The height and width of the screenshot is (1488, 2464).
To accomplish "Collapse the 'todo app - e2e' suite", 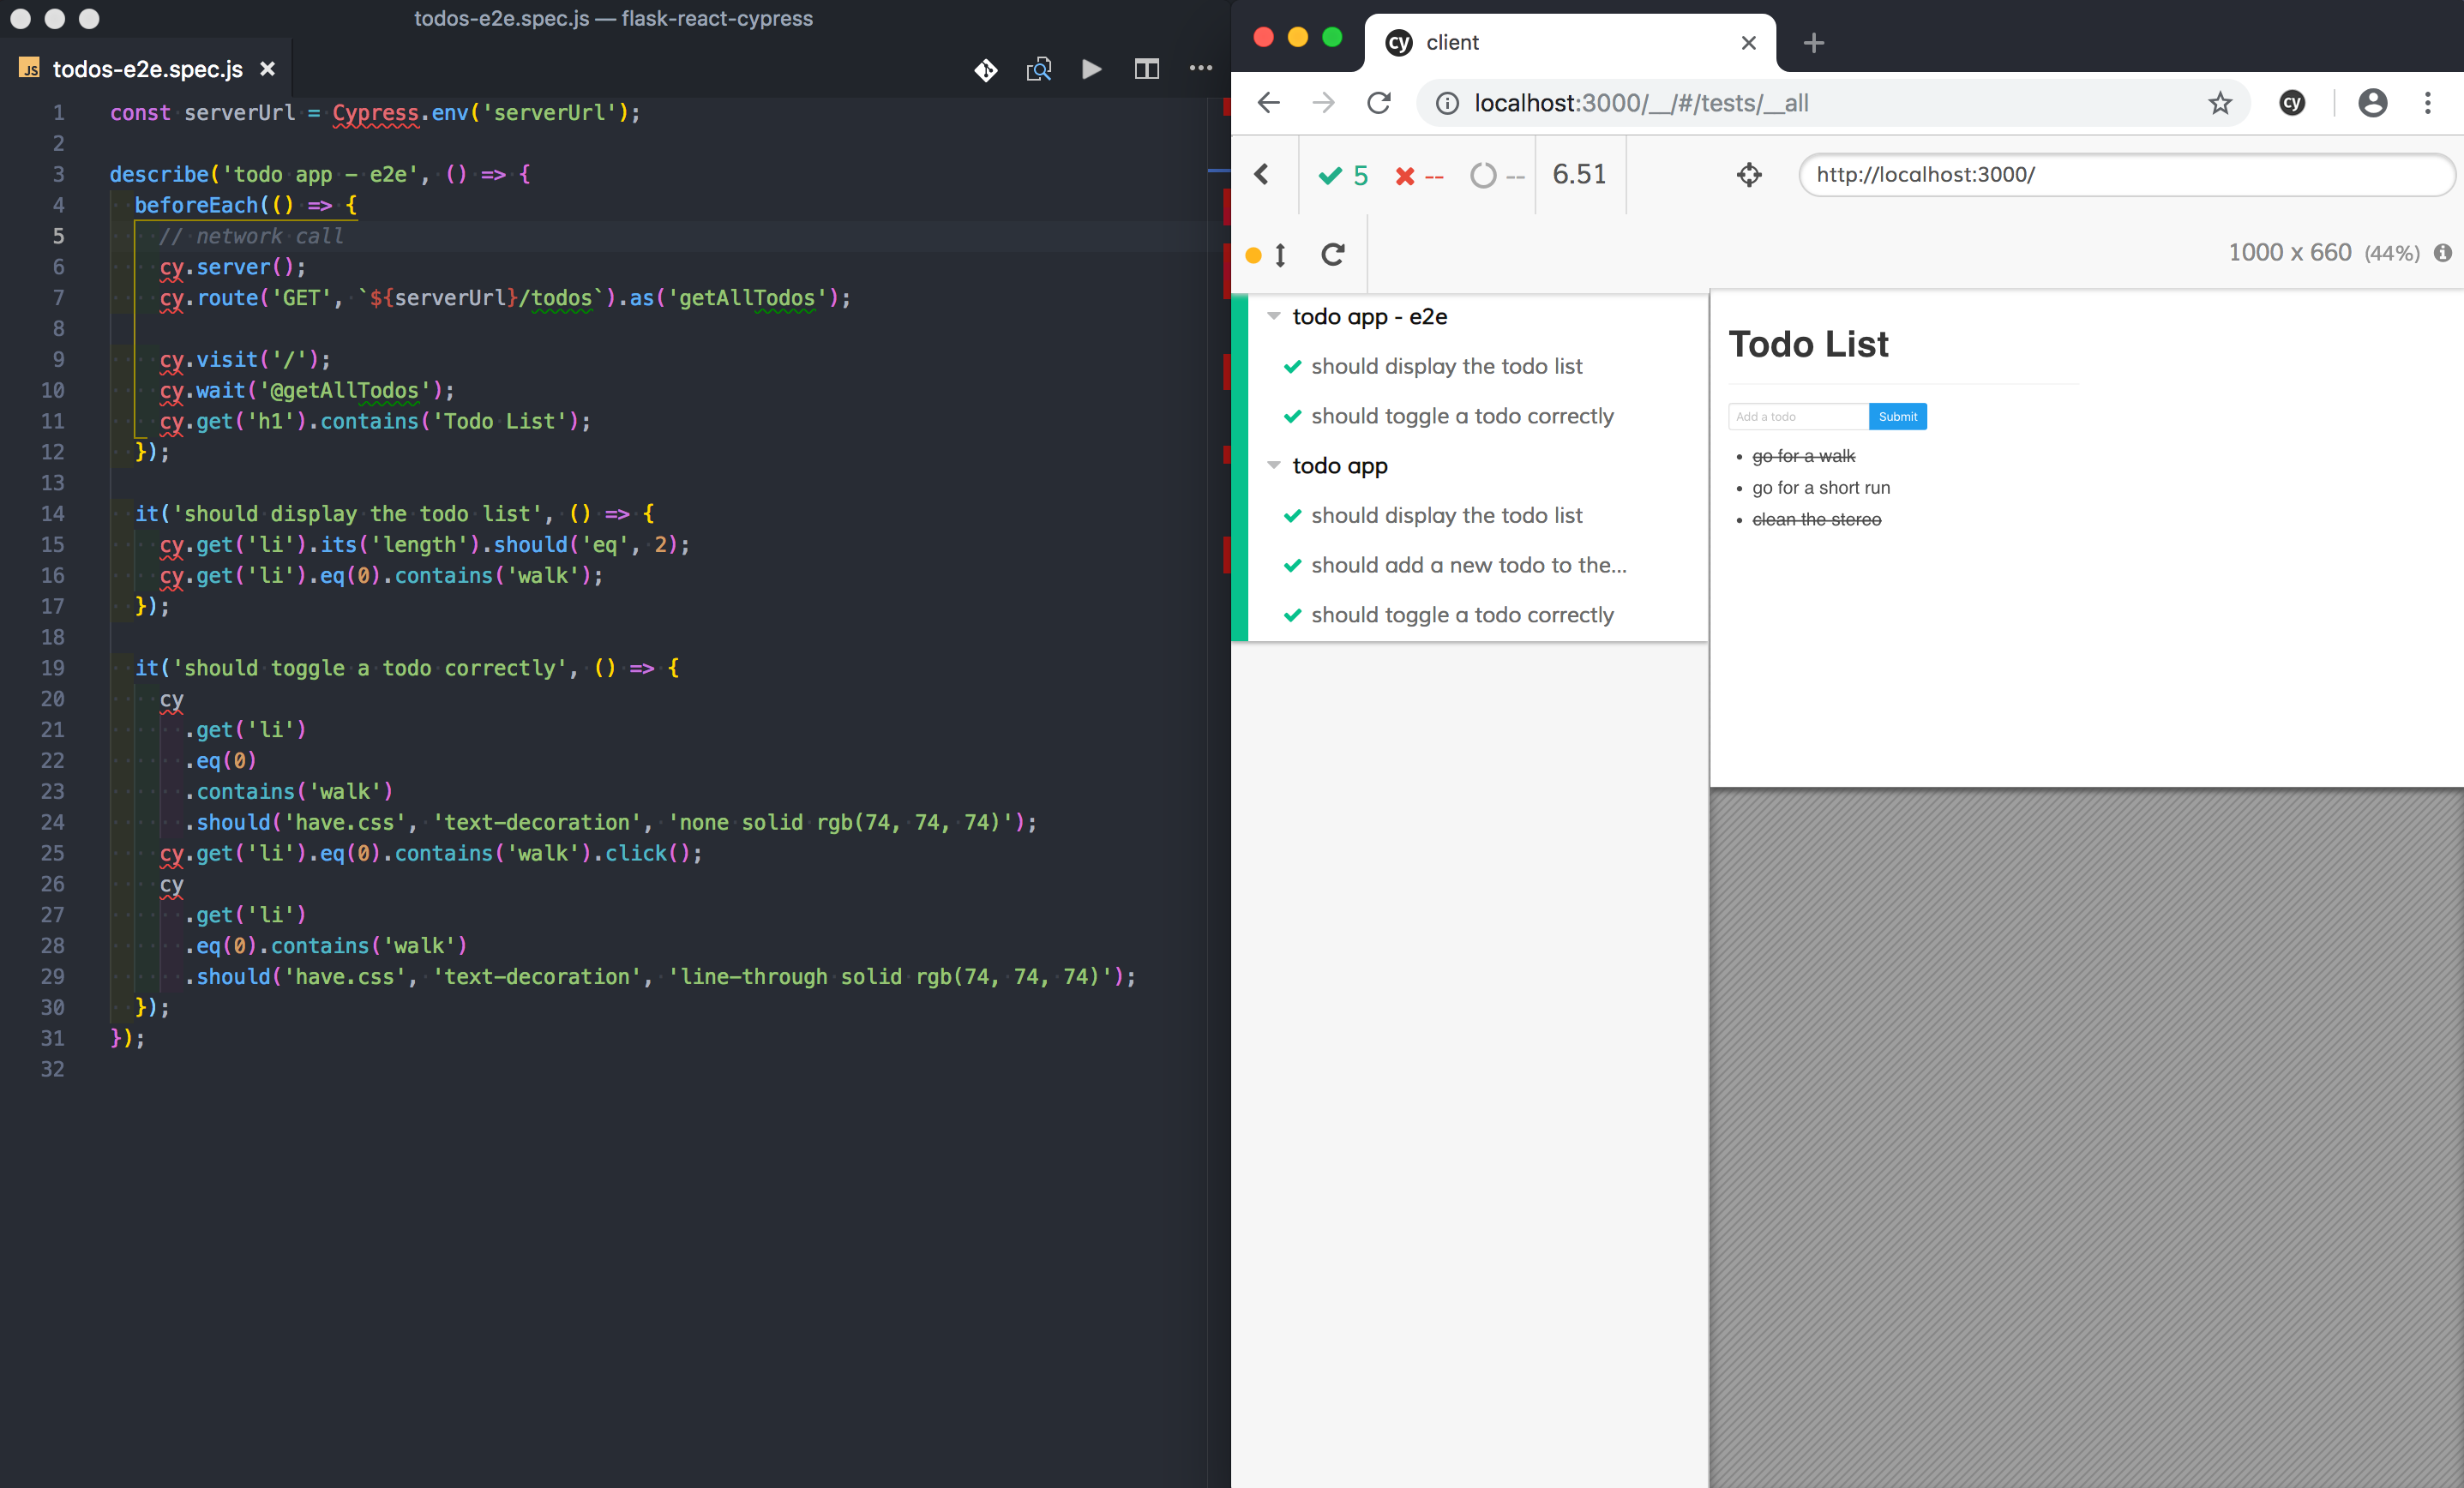I will [x=1273, y=316].
